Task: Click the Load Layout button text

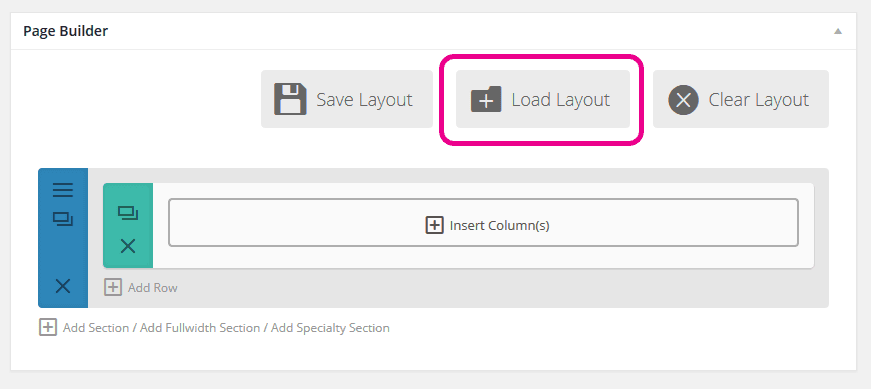Action: 560,100
